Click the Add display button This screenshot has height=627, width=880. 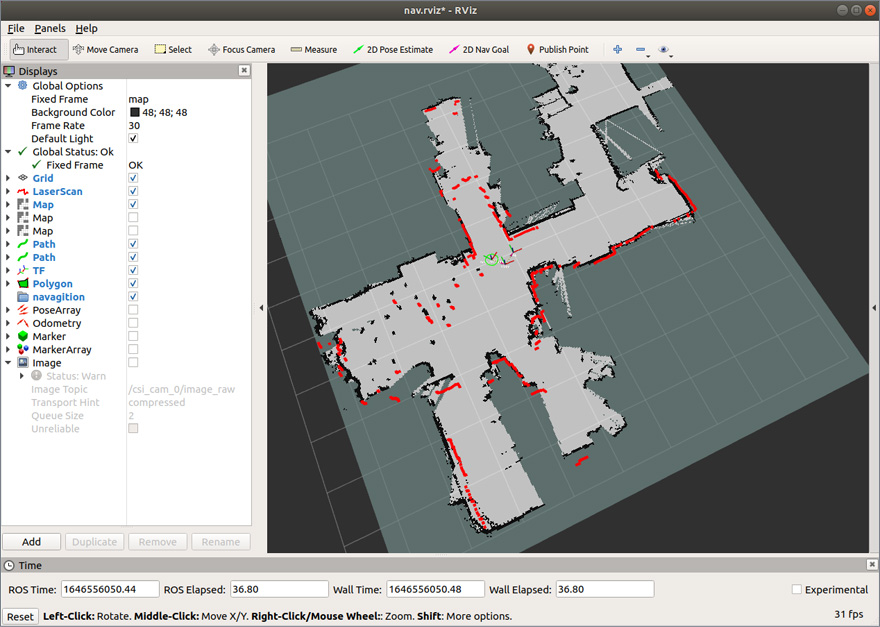[x=32, y=542]
